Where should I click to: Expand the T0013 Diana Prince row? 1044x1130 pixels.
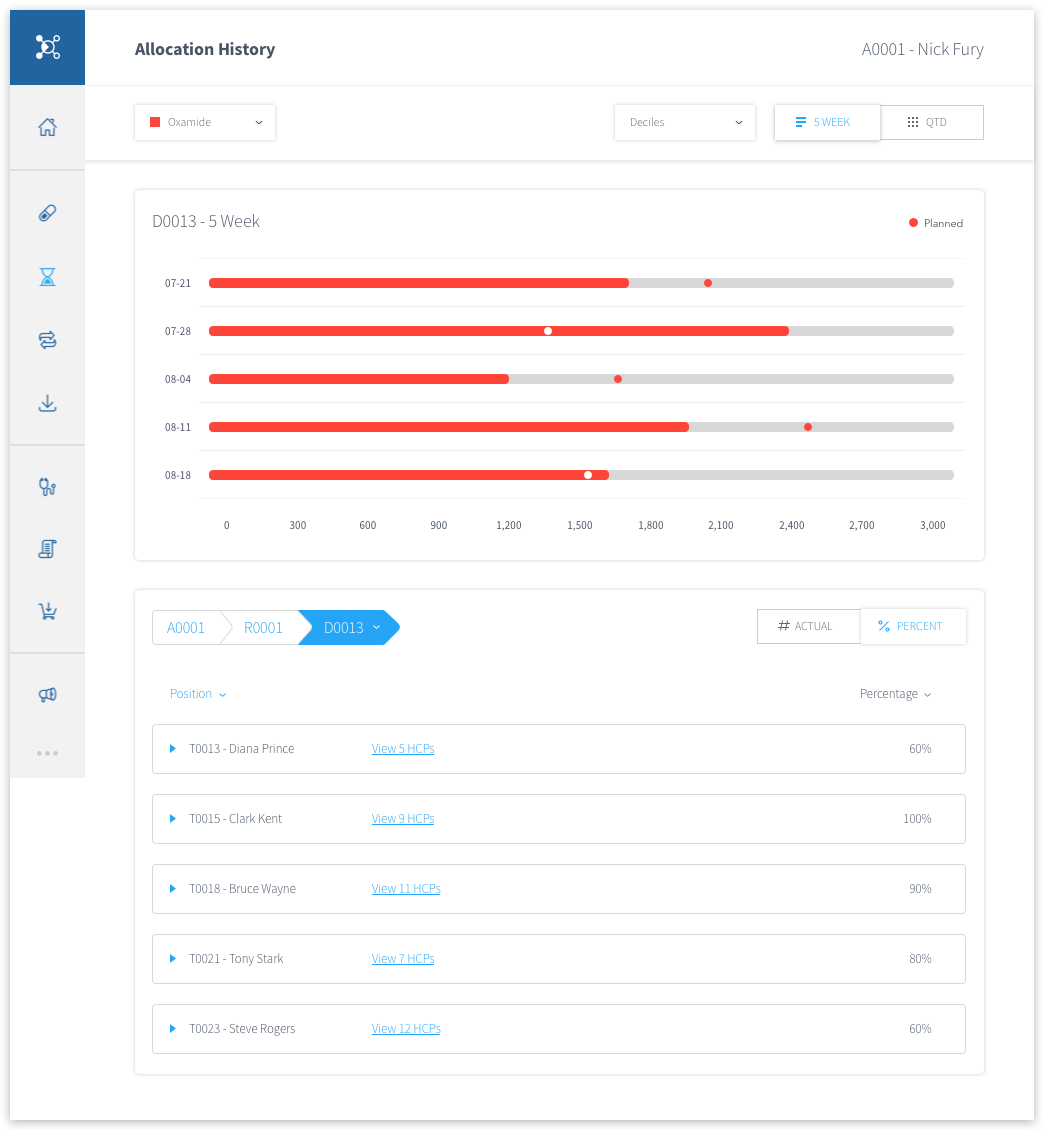coord(173,749)
